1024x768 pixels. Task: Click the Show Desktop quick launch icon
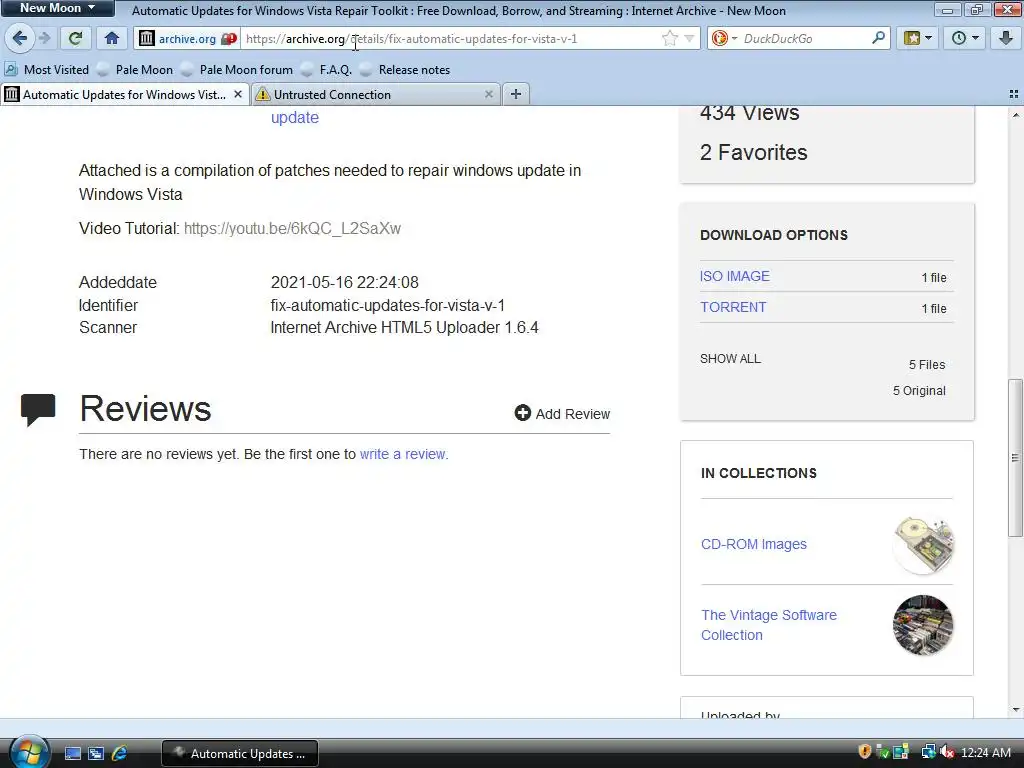point(72,754)
